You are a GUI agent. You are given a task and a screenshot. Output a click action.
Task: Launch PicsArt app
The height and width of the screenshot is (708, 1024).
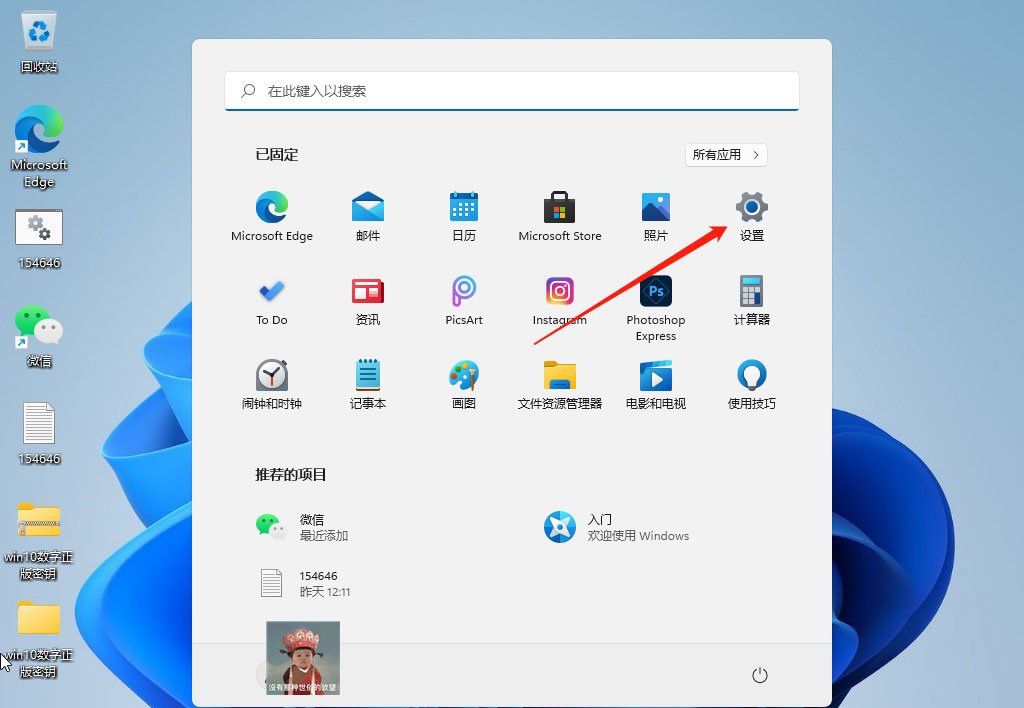[x=464, y=300]
